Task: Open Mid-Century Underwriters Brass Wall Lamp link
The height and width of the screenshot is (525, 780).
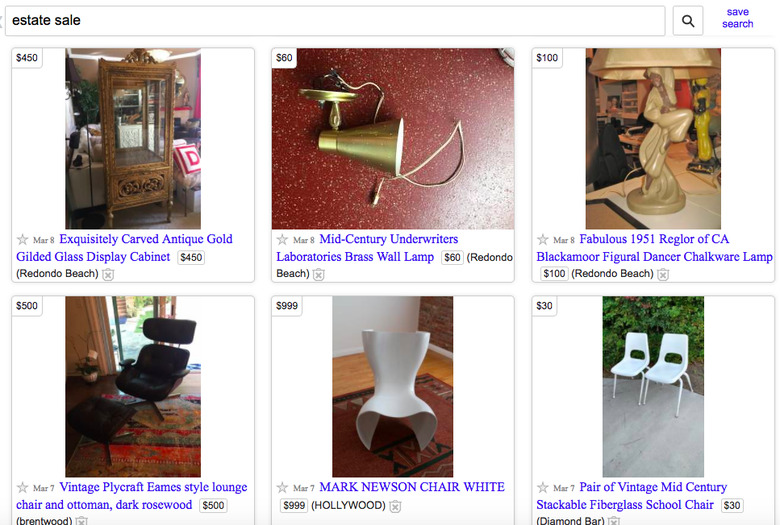Action: tap(355, 248)
